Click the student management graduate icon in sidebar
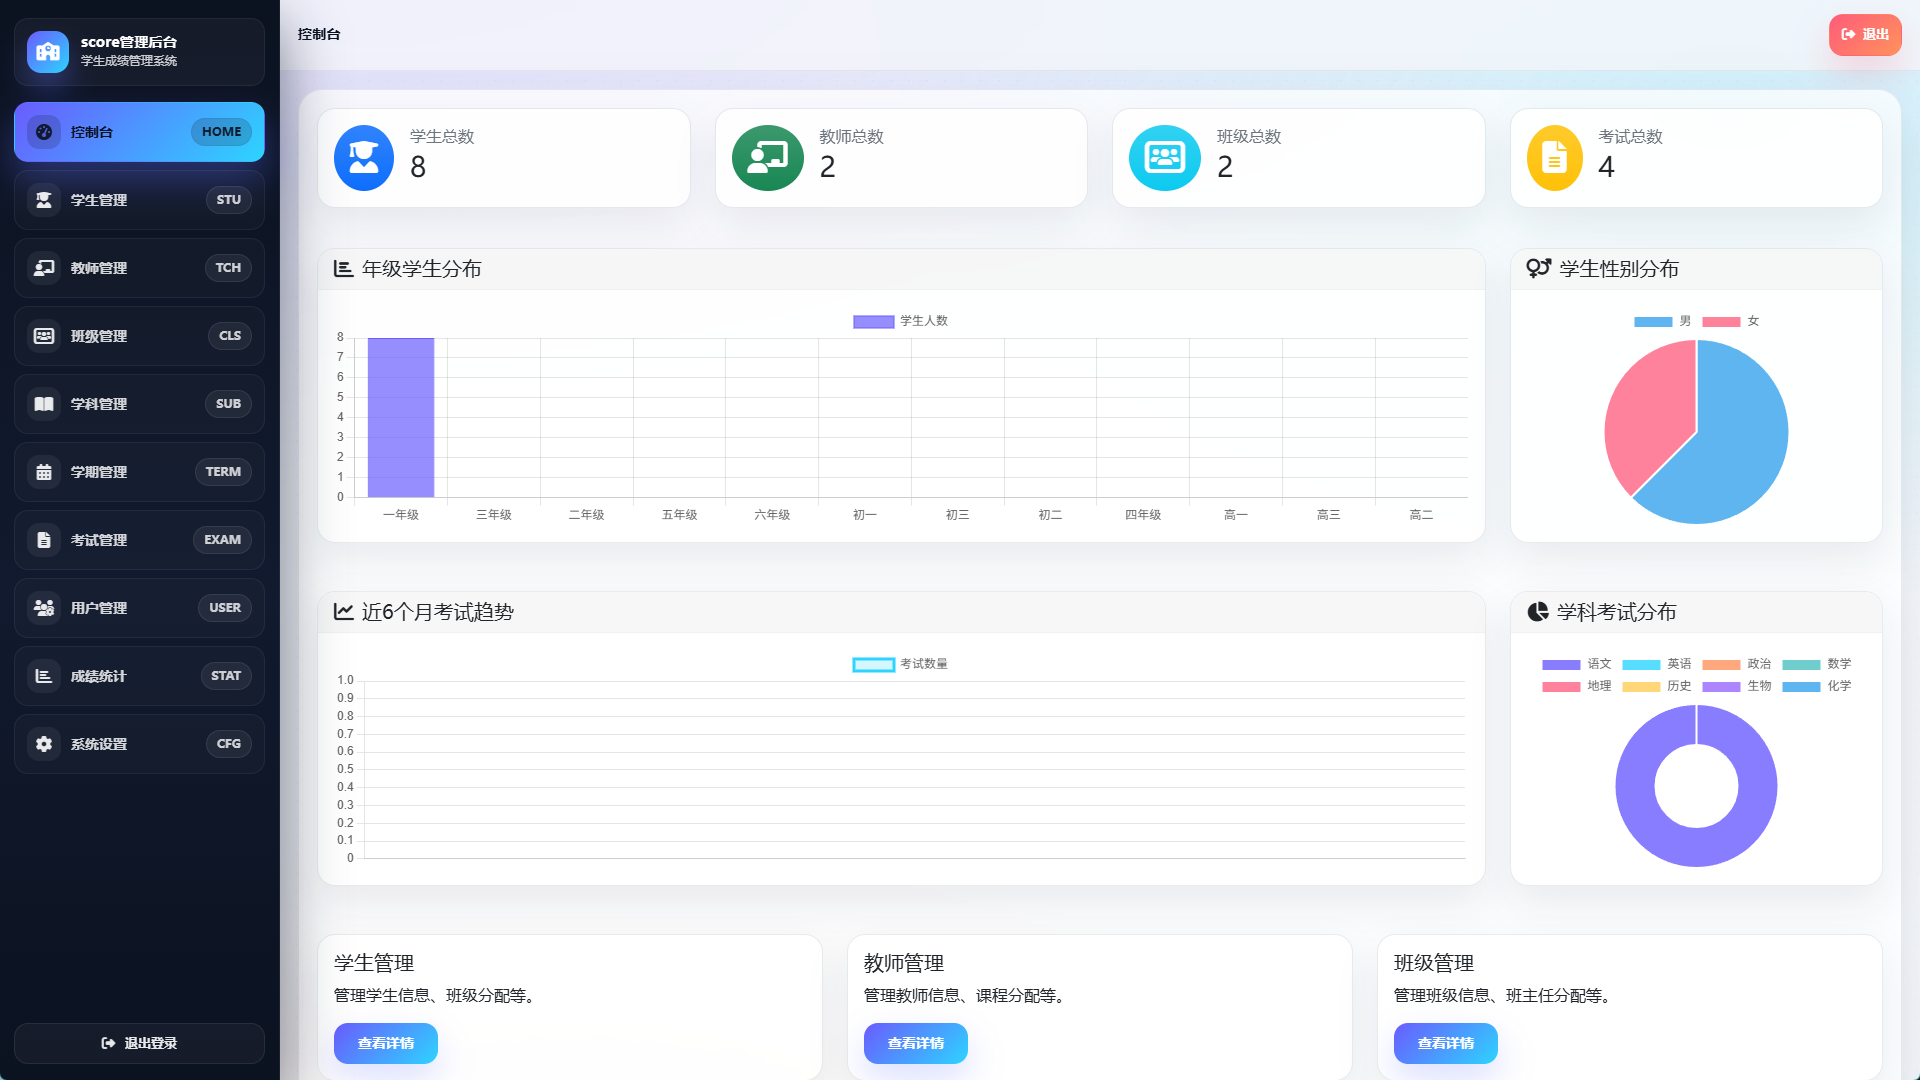The width and height of the screenshot is (1920, 1080). (44, 200)
